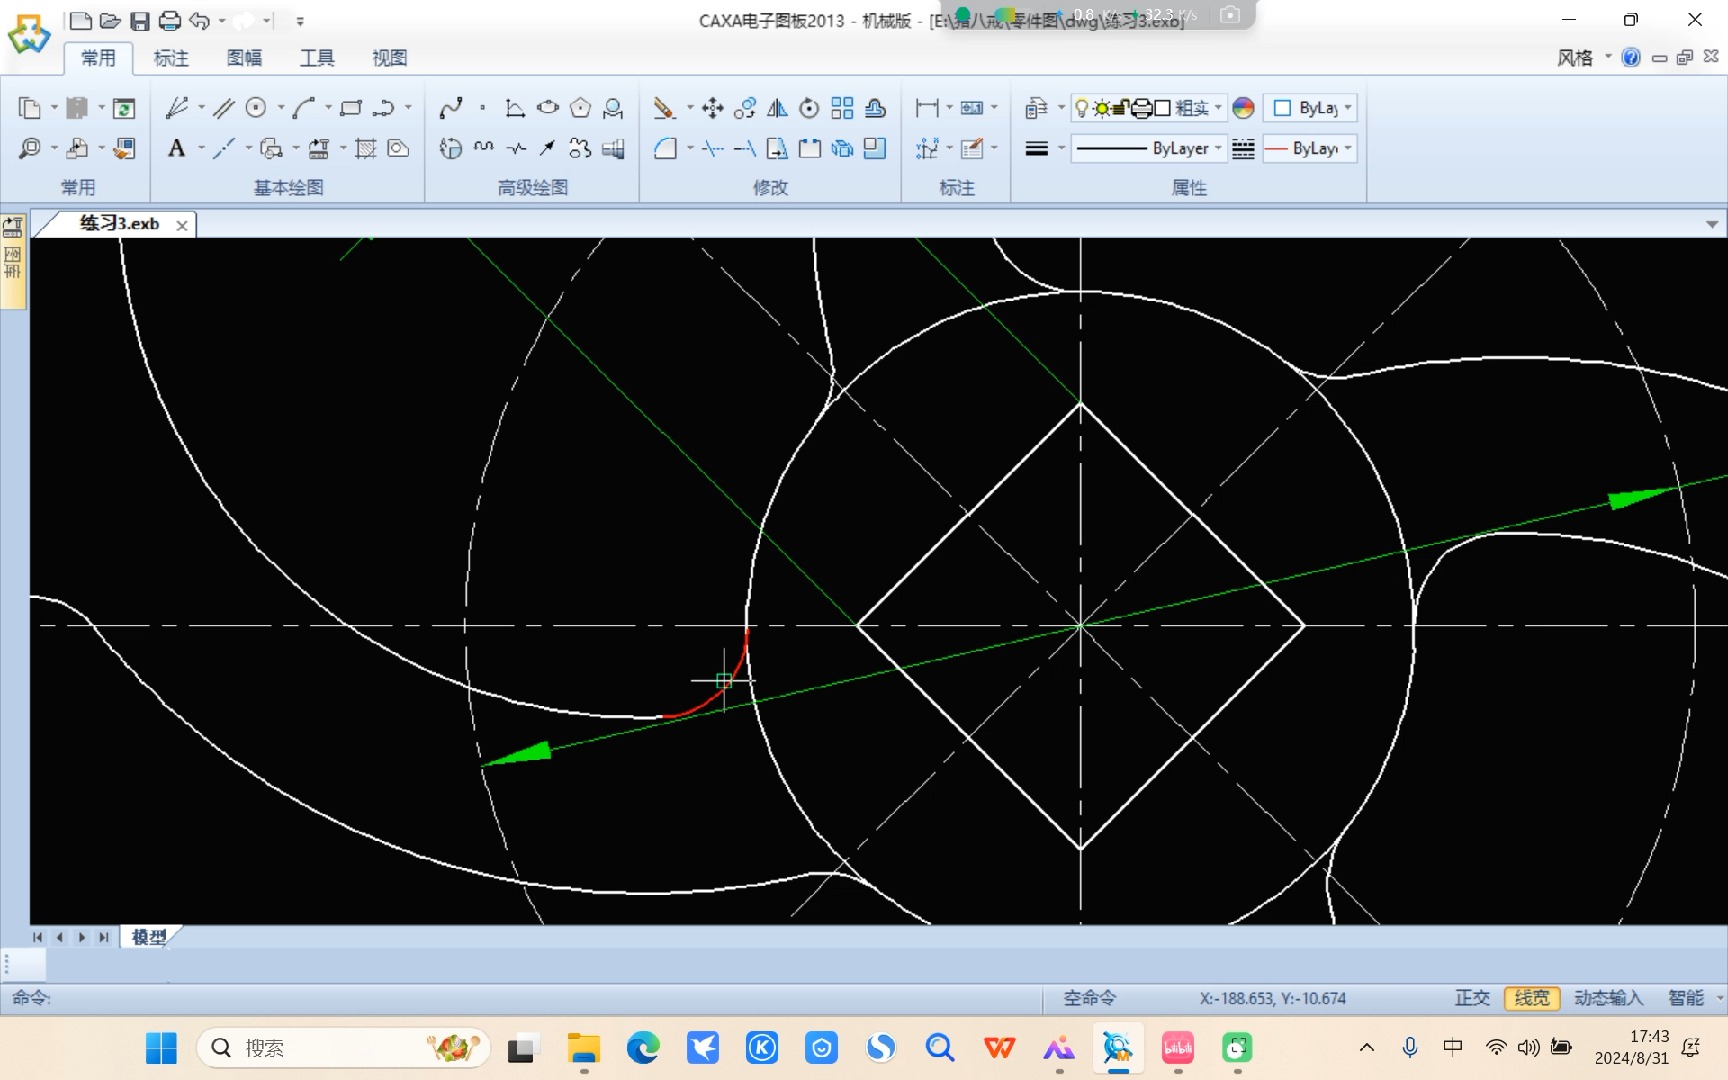The height and width of the screenshot is (1080, 1728).
Task: Create a new drawing file
Action: 80,20
